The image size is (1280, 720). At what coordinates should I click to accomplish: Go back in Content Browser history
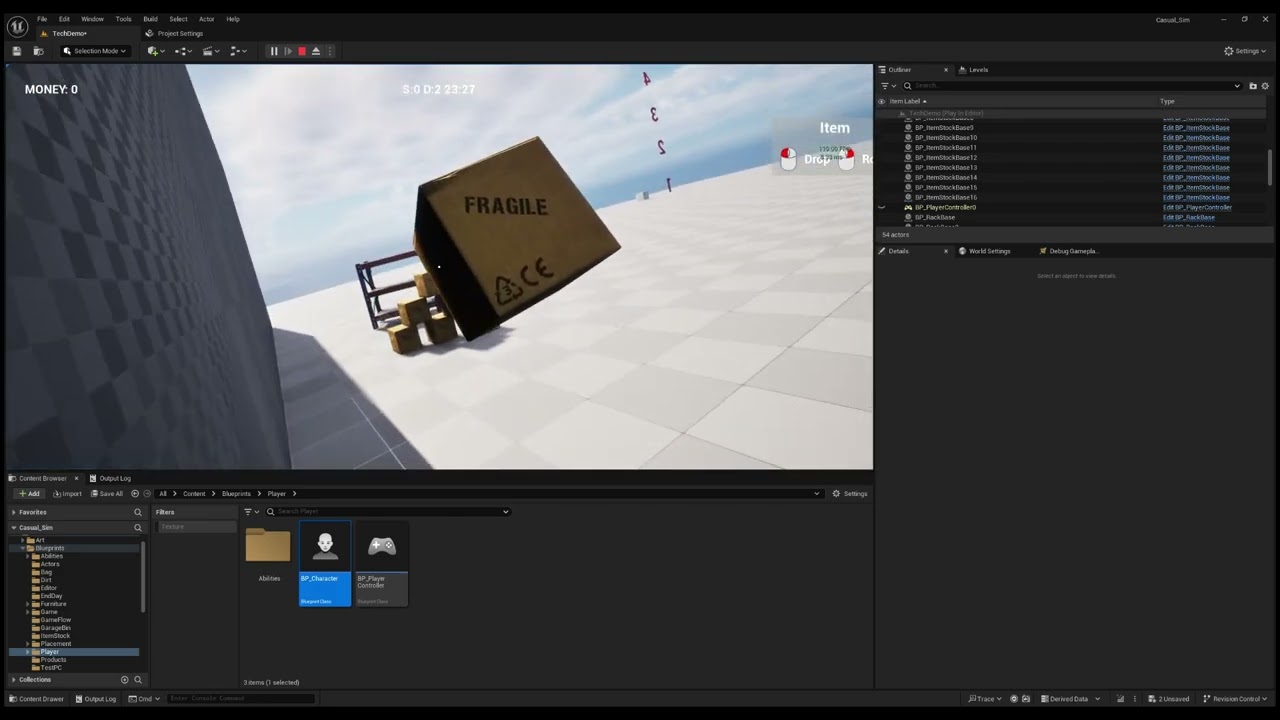135,493
